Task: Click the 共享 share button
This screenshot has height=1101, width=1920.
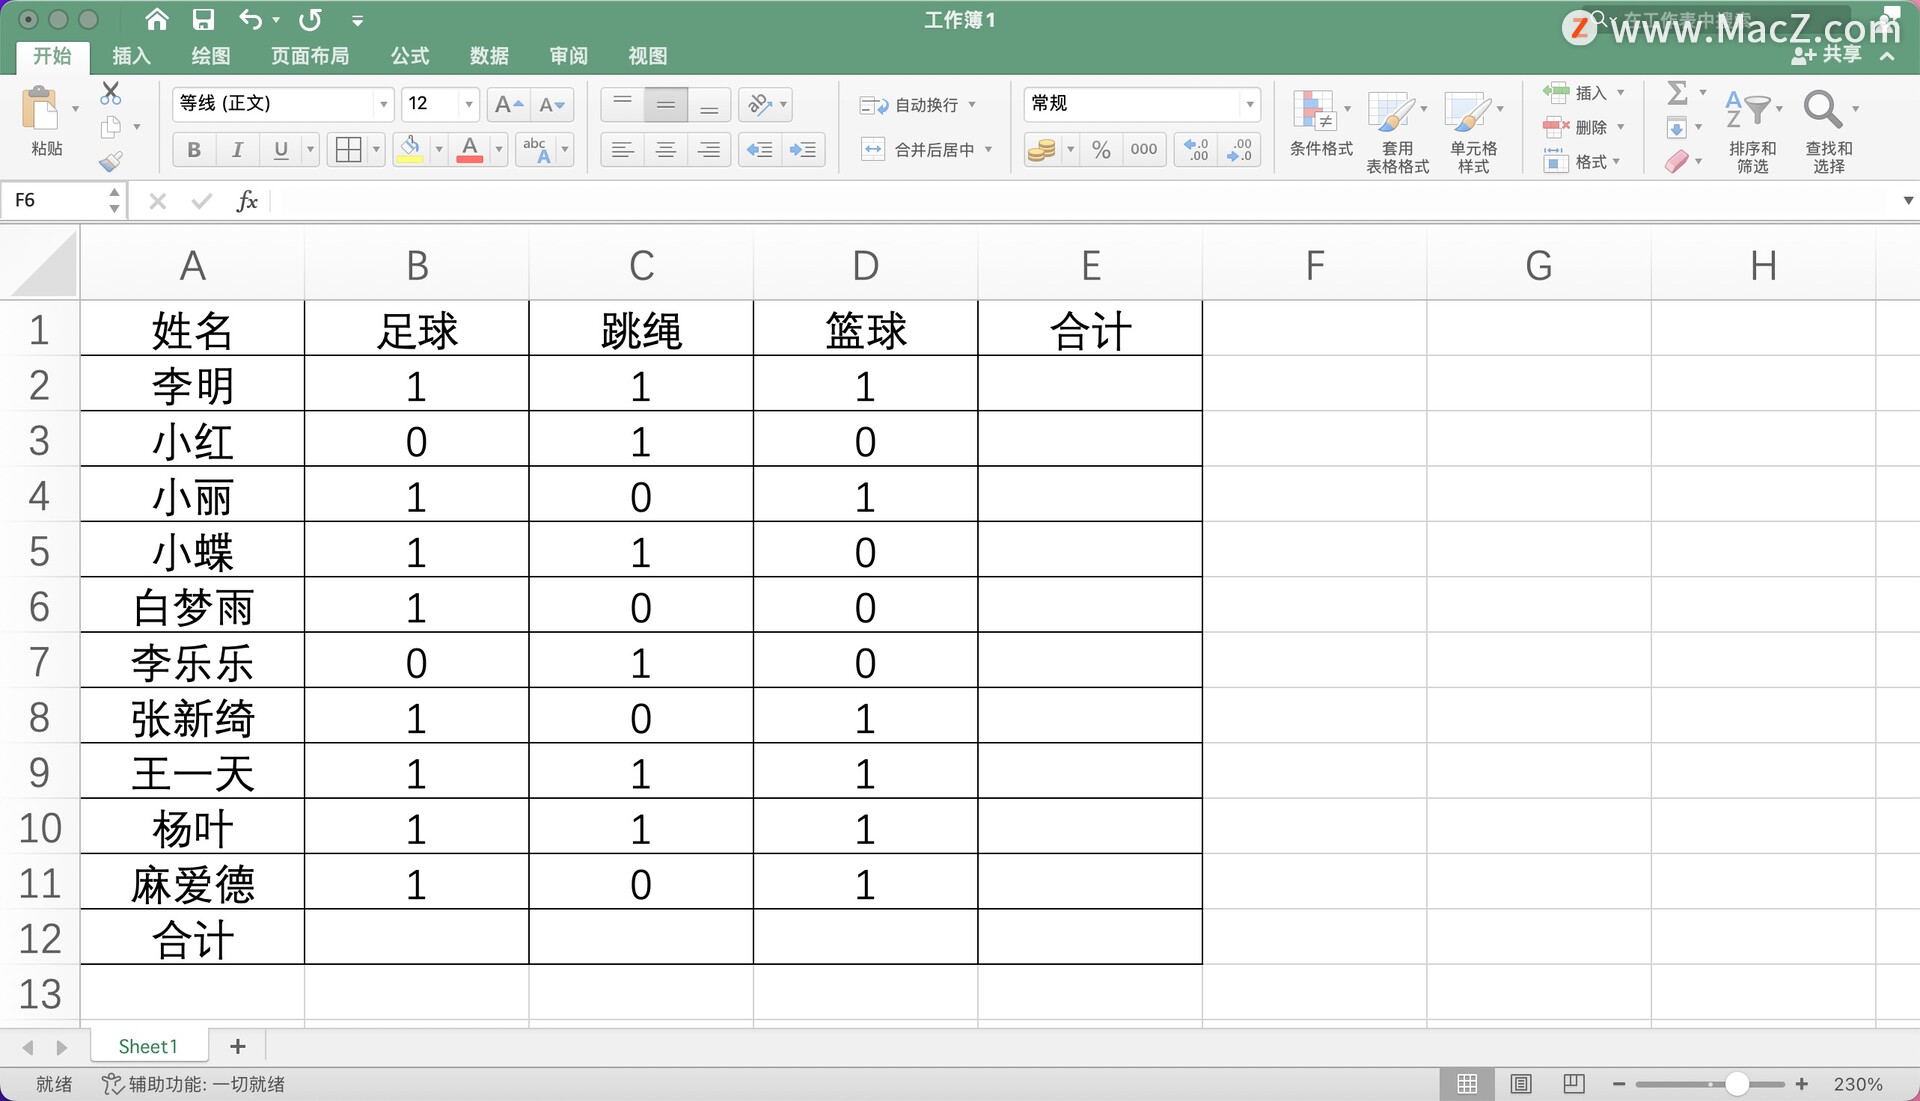Action: pos(1828,54)
